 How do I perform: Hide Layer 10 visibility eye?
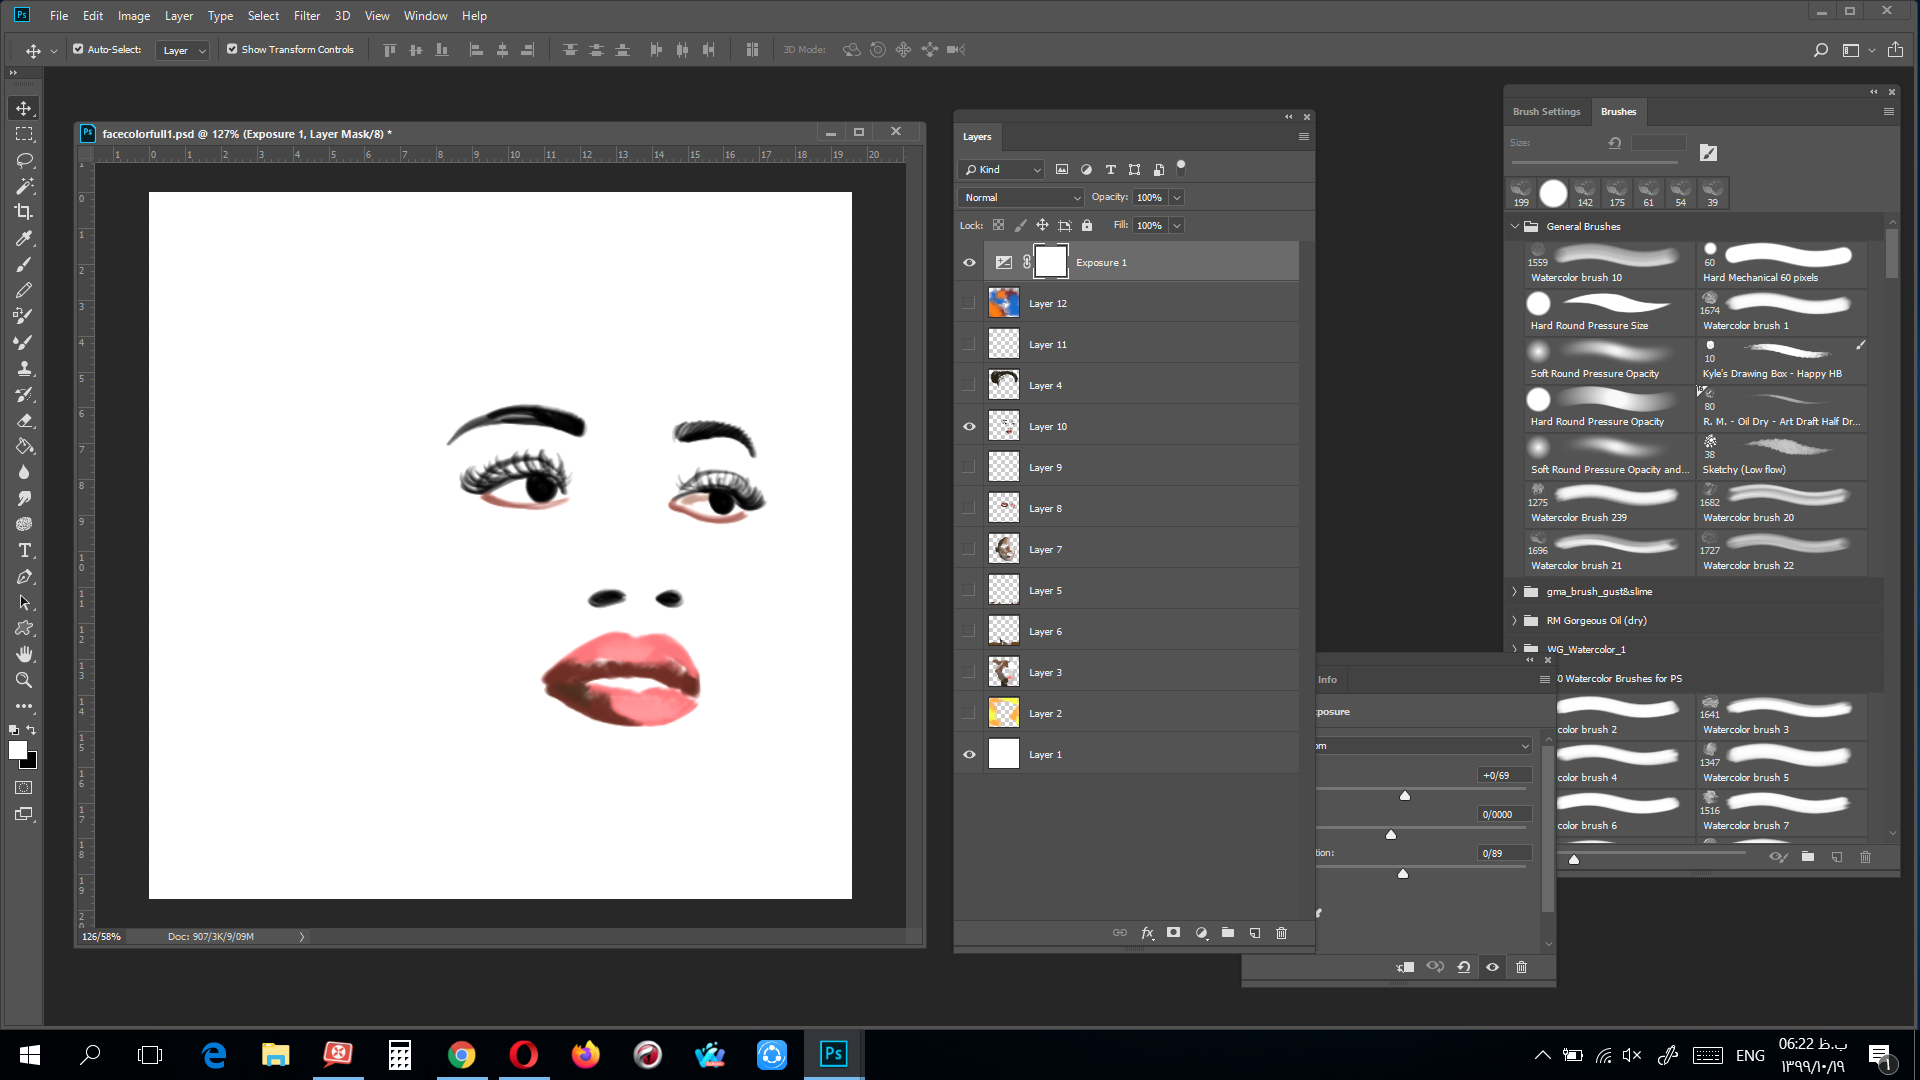tap(969, 427)
